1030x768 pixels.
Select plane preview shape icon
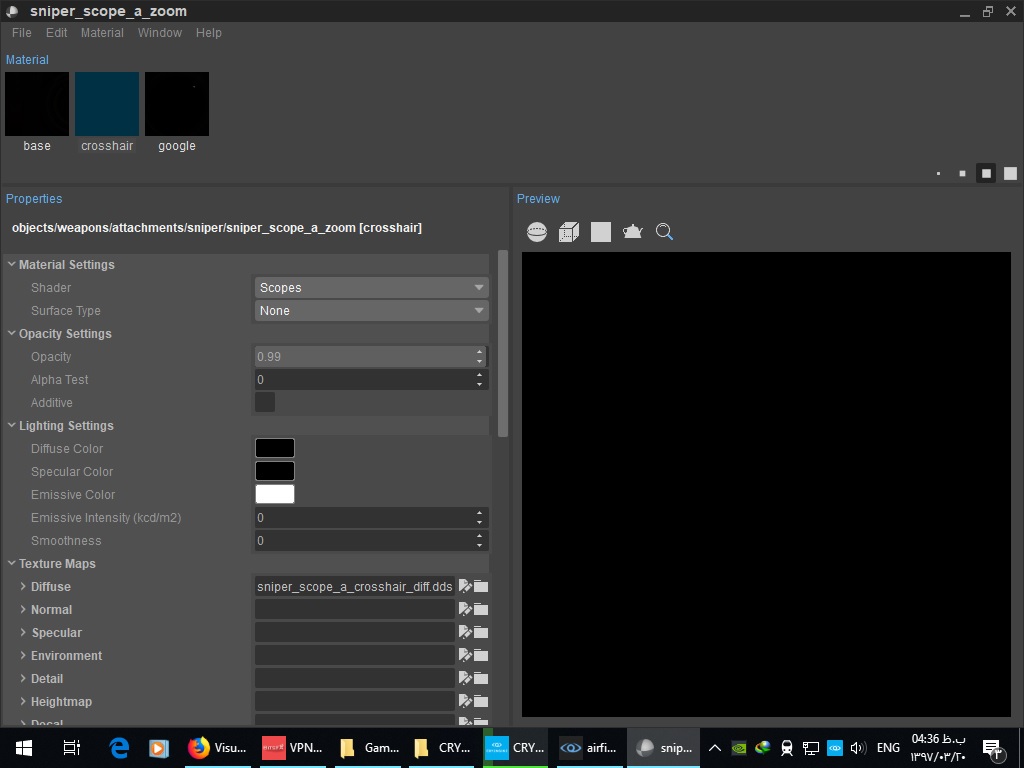point(600,232)
